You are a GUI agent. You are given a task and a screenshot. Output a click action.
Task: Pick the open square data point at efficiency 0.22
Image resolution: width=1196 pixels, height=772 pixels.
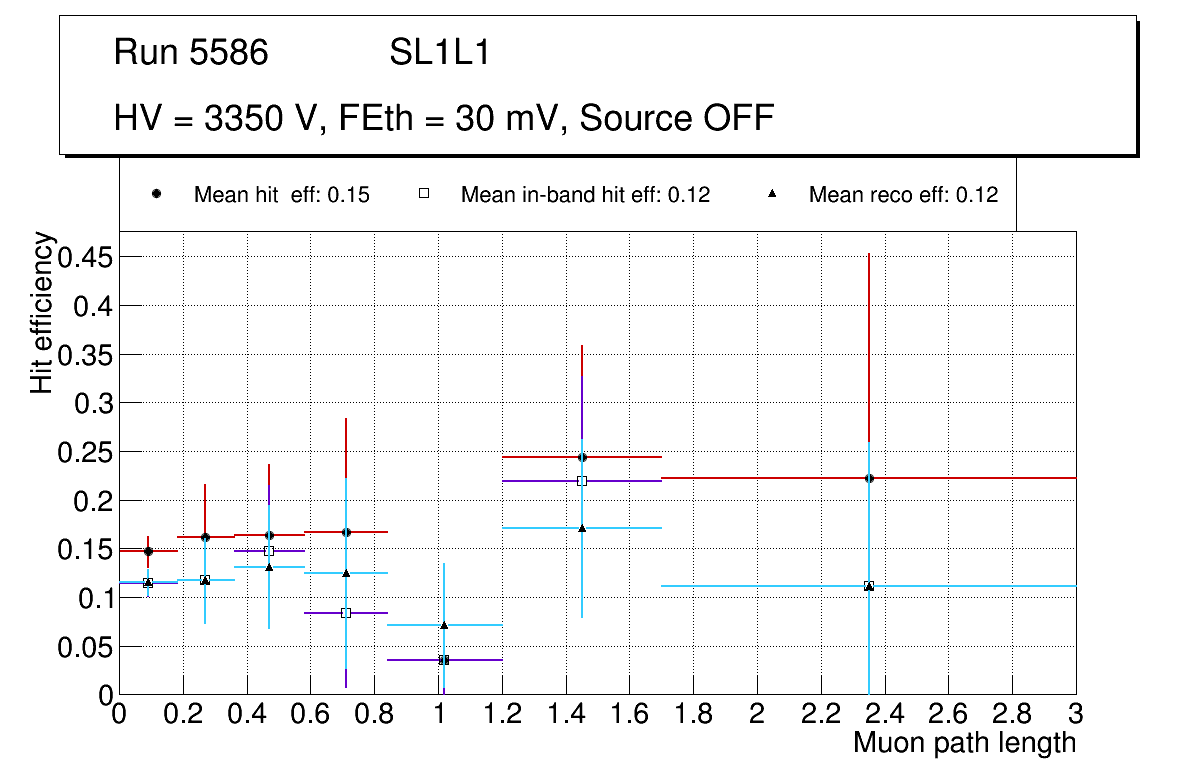click(582, 481)
